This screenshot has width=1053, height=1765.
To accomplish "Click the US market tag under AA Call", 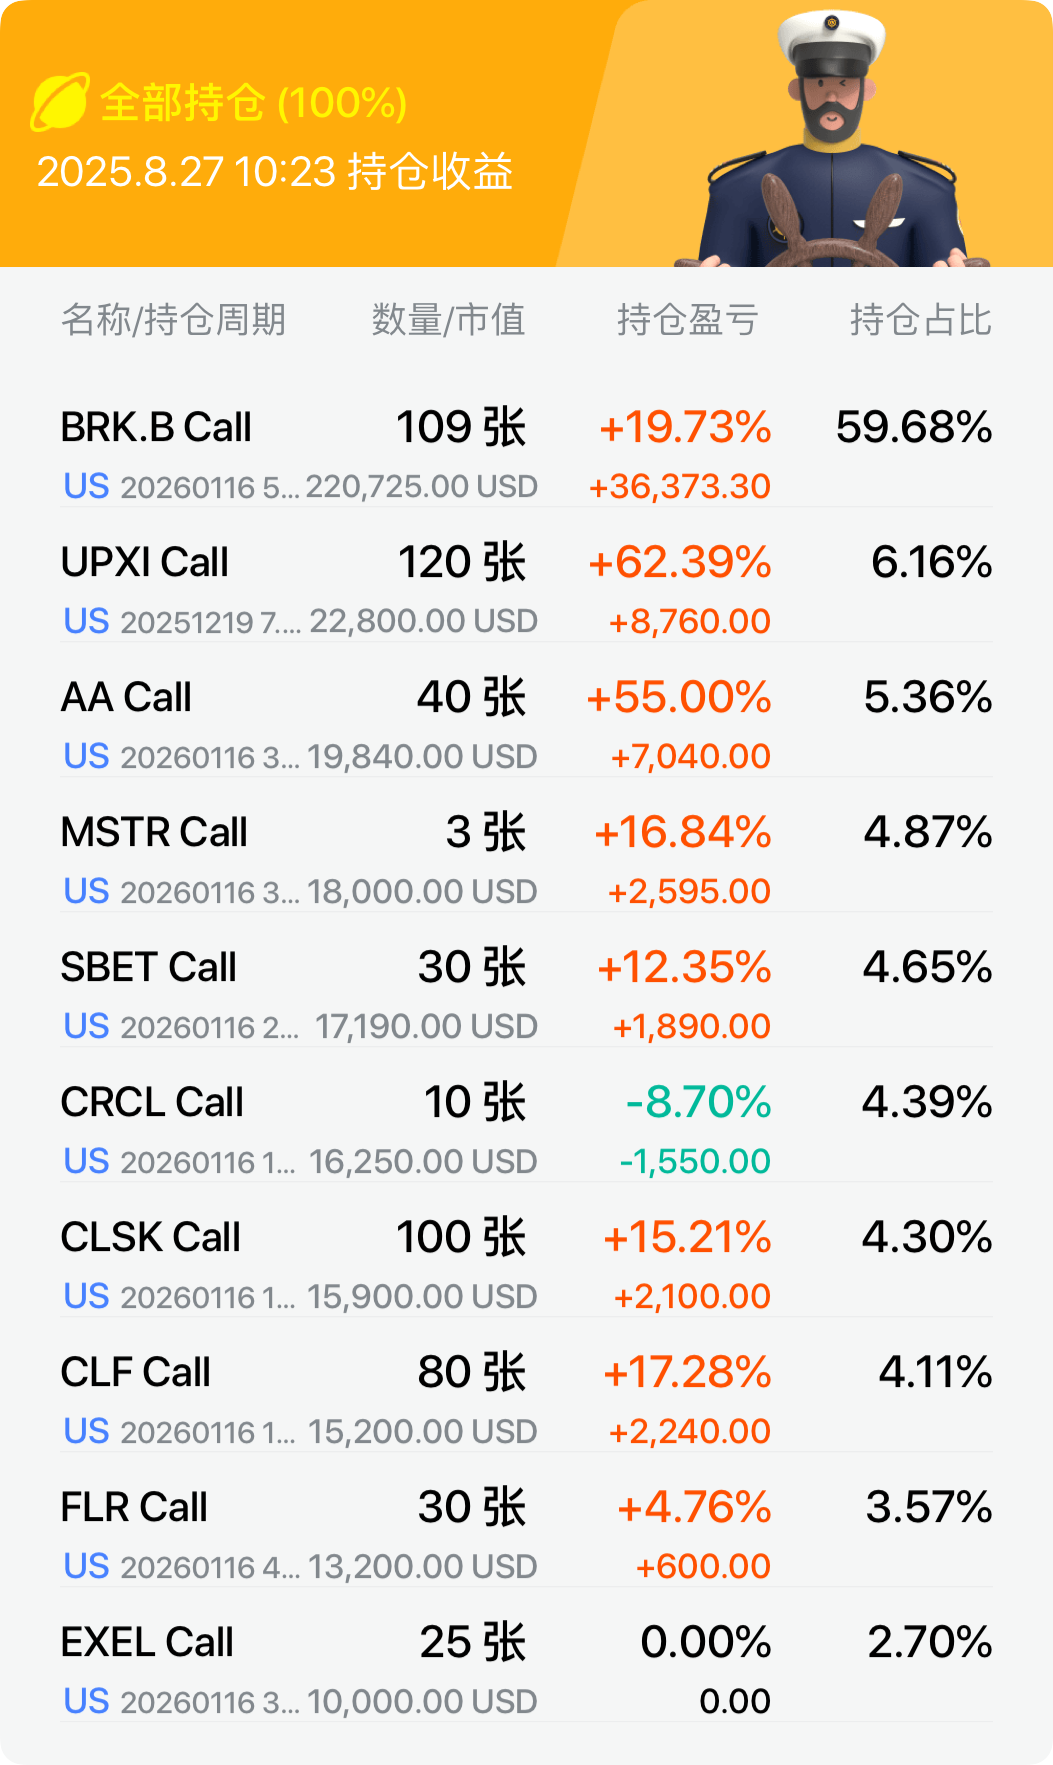I will tap(86, 757).
